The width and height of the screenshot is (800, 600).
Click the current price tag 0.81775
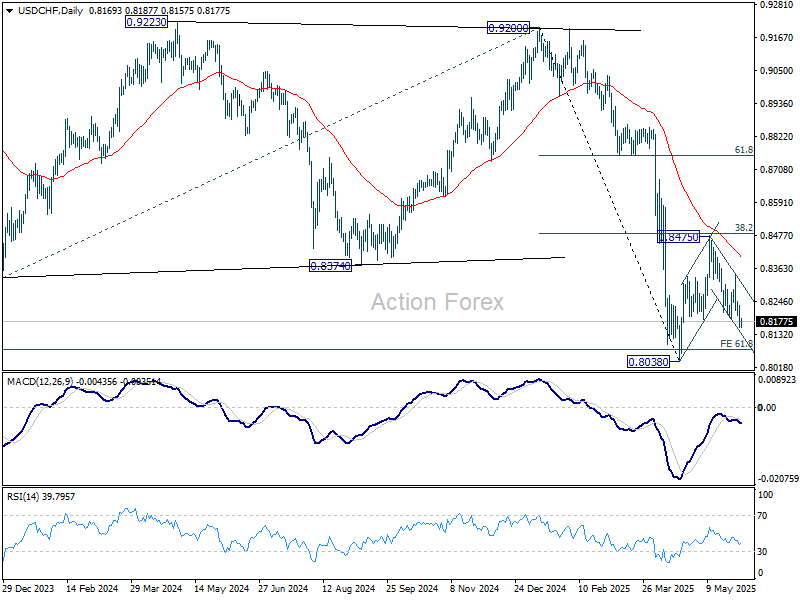point(776,321)
